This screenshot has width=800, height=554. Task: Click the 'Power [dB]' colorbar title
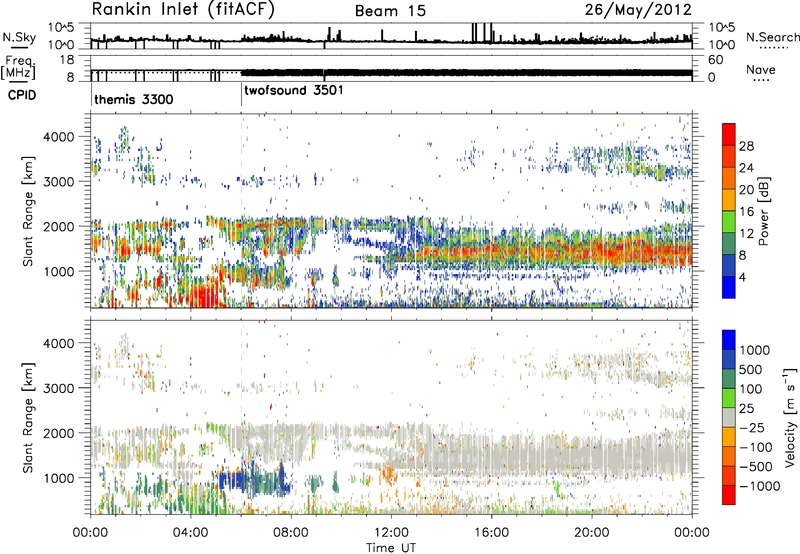(x=764, y=211)
